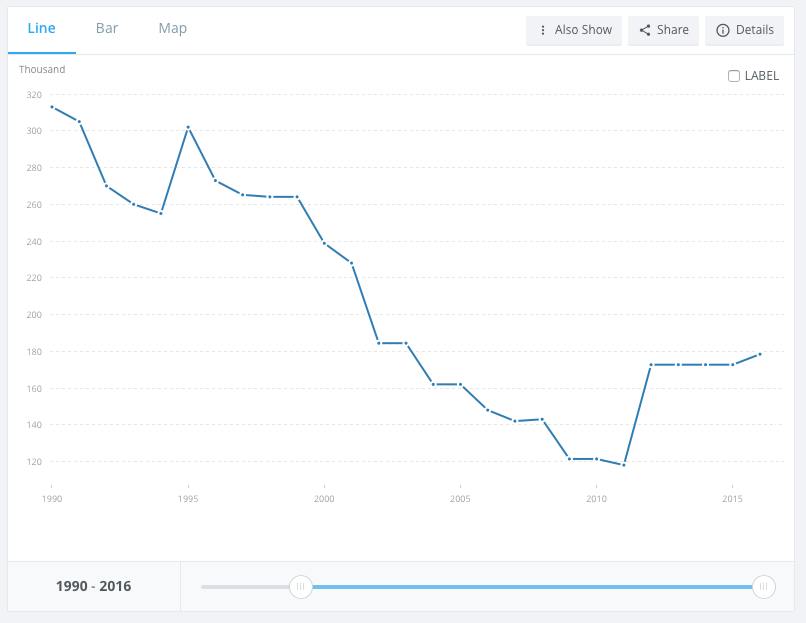This screenshot has width=806, height=623.
Task: Click the 1990 starting data point
Action: (x=52, y=107)
